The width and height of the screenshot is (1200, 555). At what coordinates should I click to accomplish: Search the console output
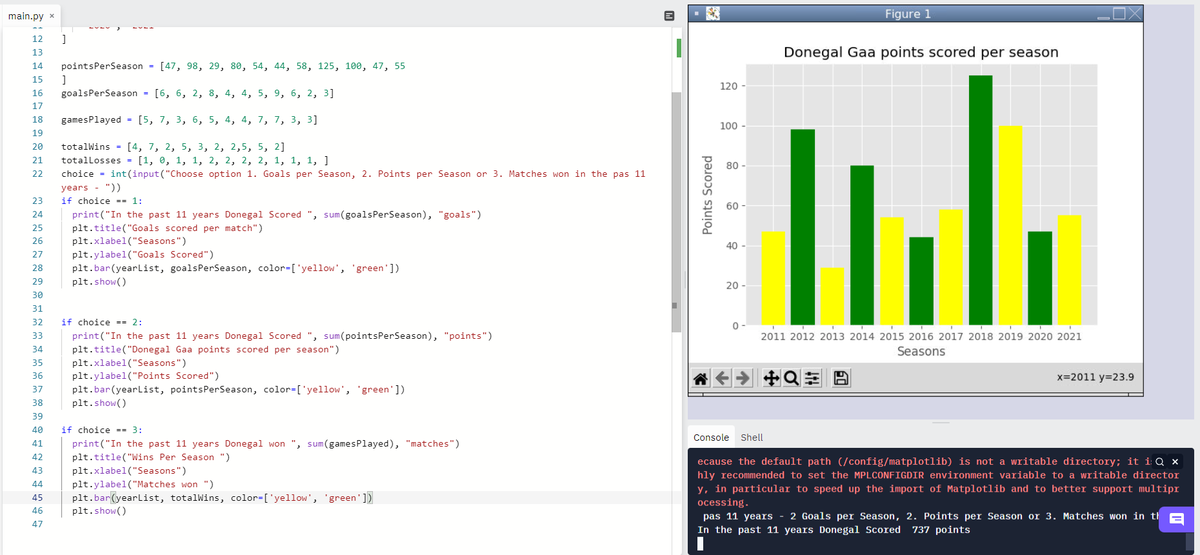[x=1160, y=461]
